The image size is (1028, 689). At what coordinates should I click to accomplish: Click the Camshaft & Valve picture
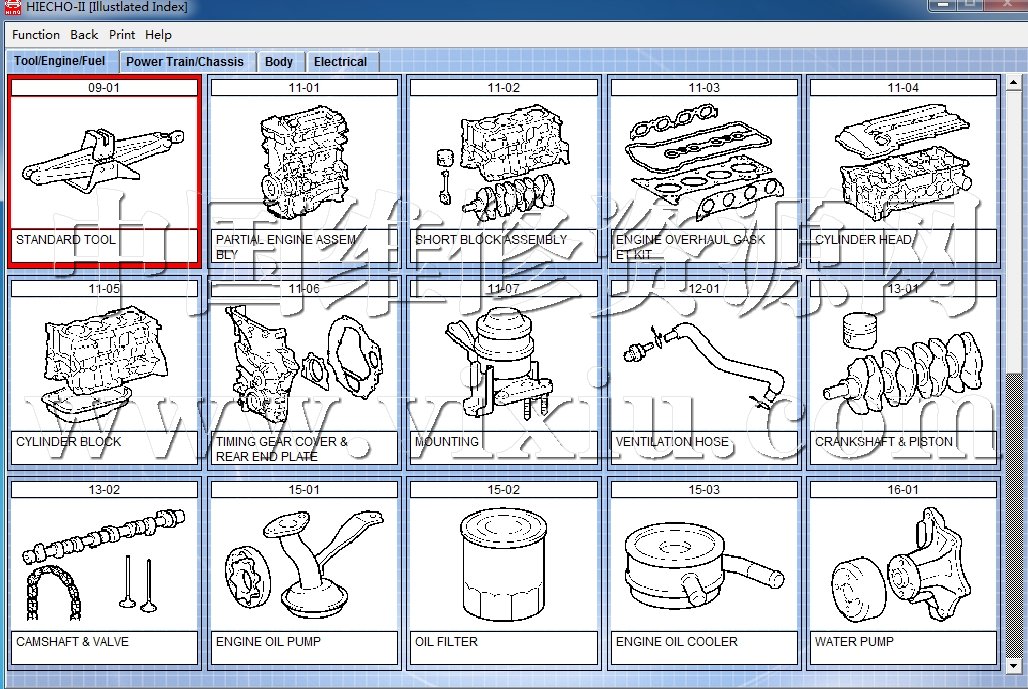104,565
